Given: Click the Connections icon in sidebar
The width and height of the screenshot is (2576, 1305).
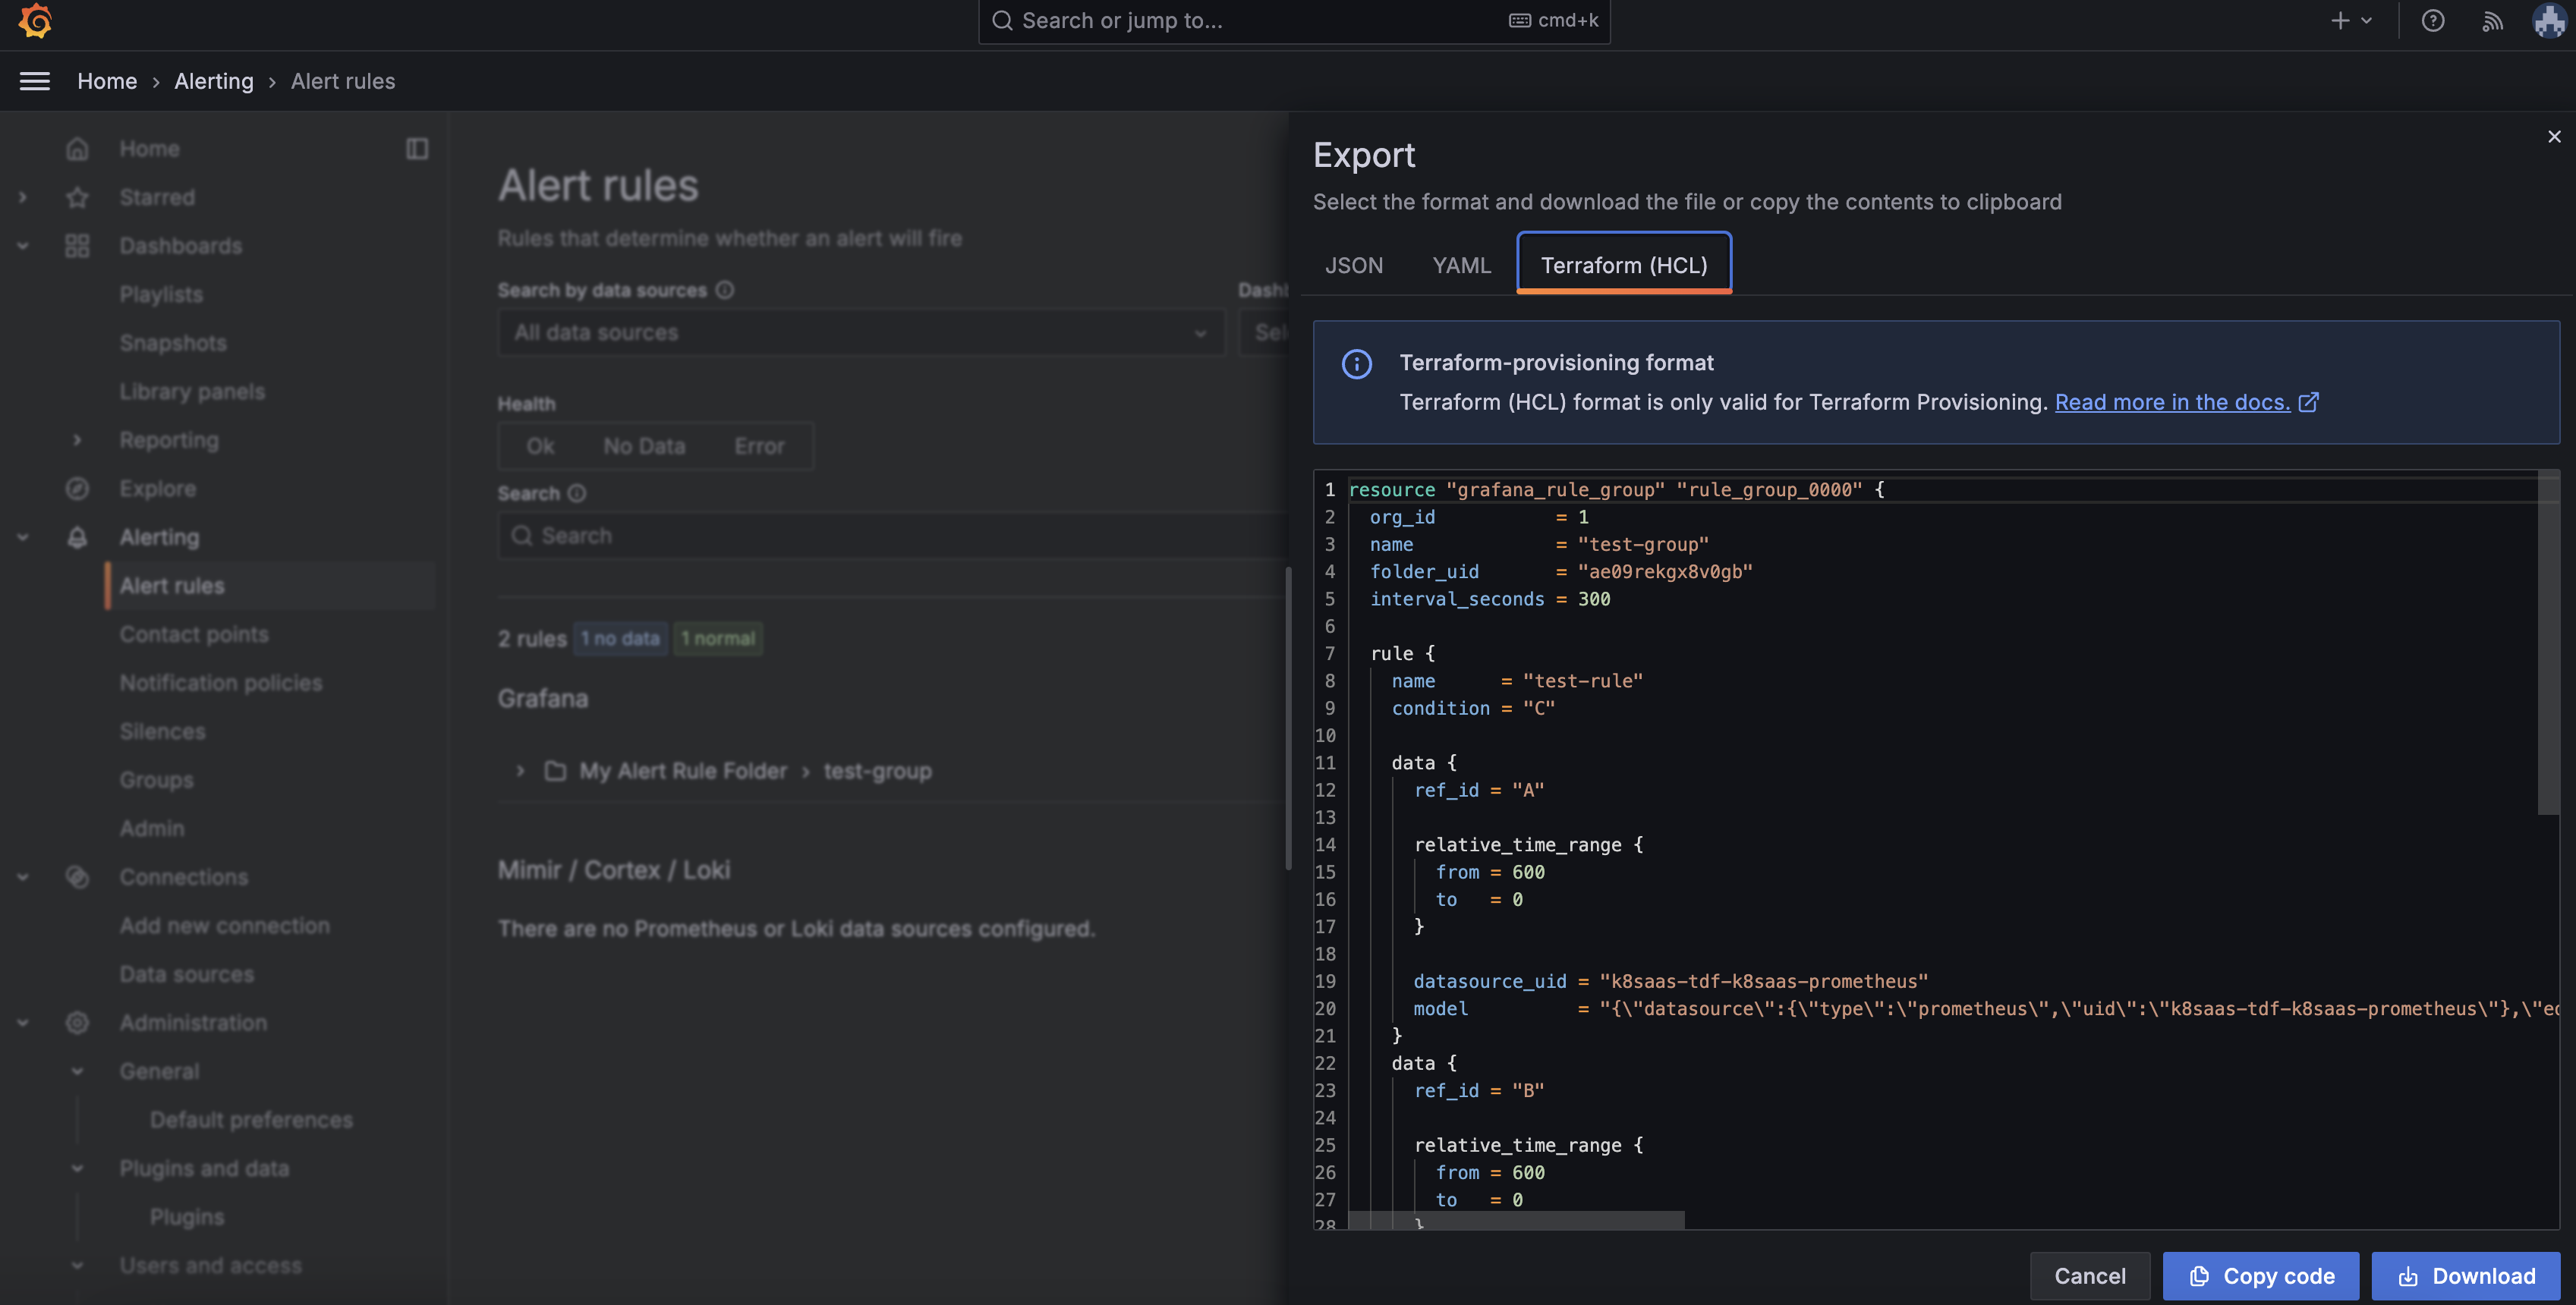Looking at the screenshot, I should (77, 877).
